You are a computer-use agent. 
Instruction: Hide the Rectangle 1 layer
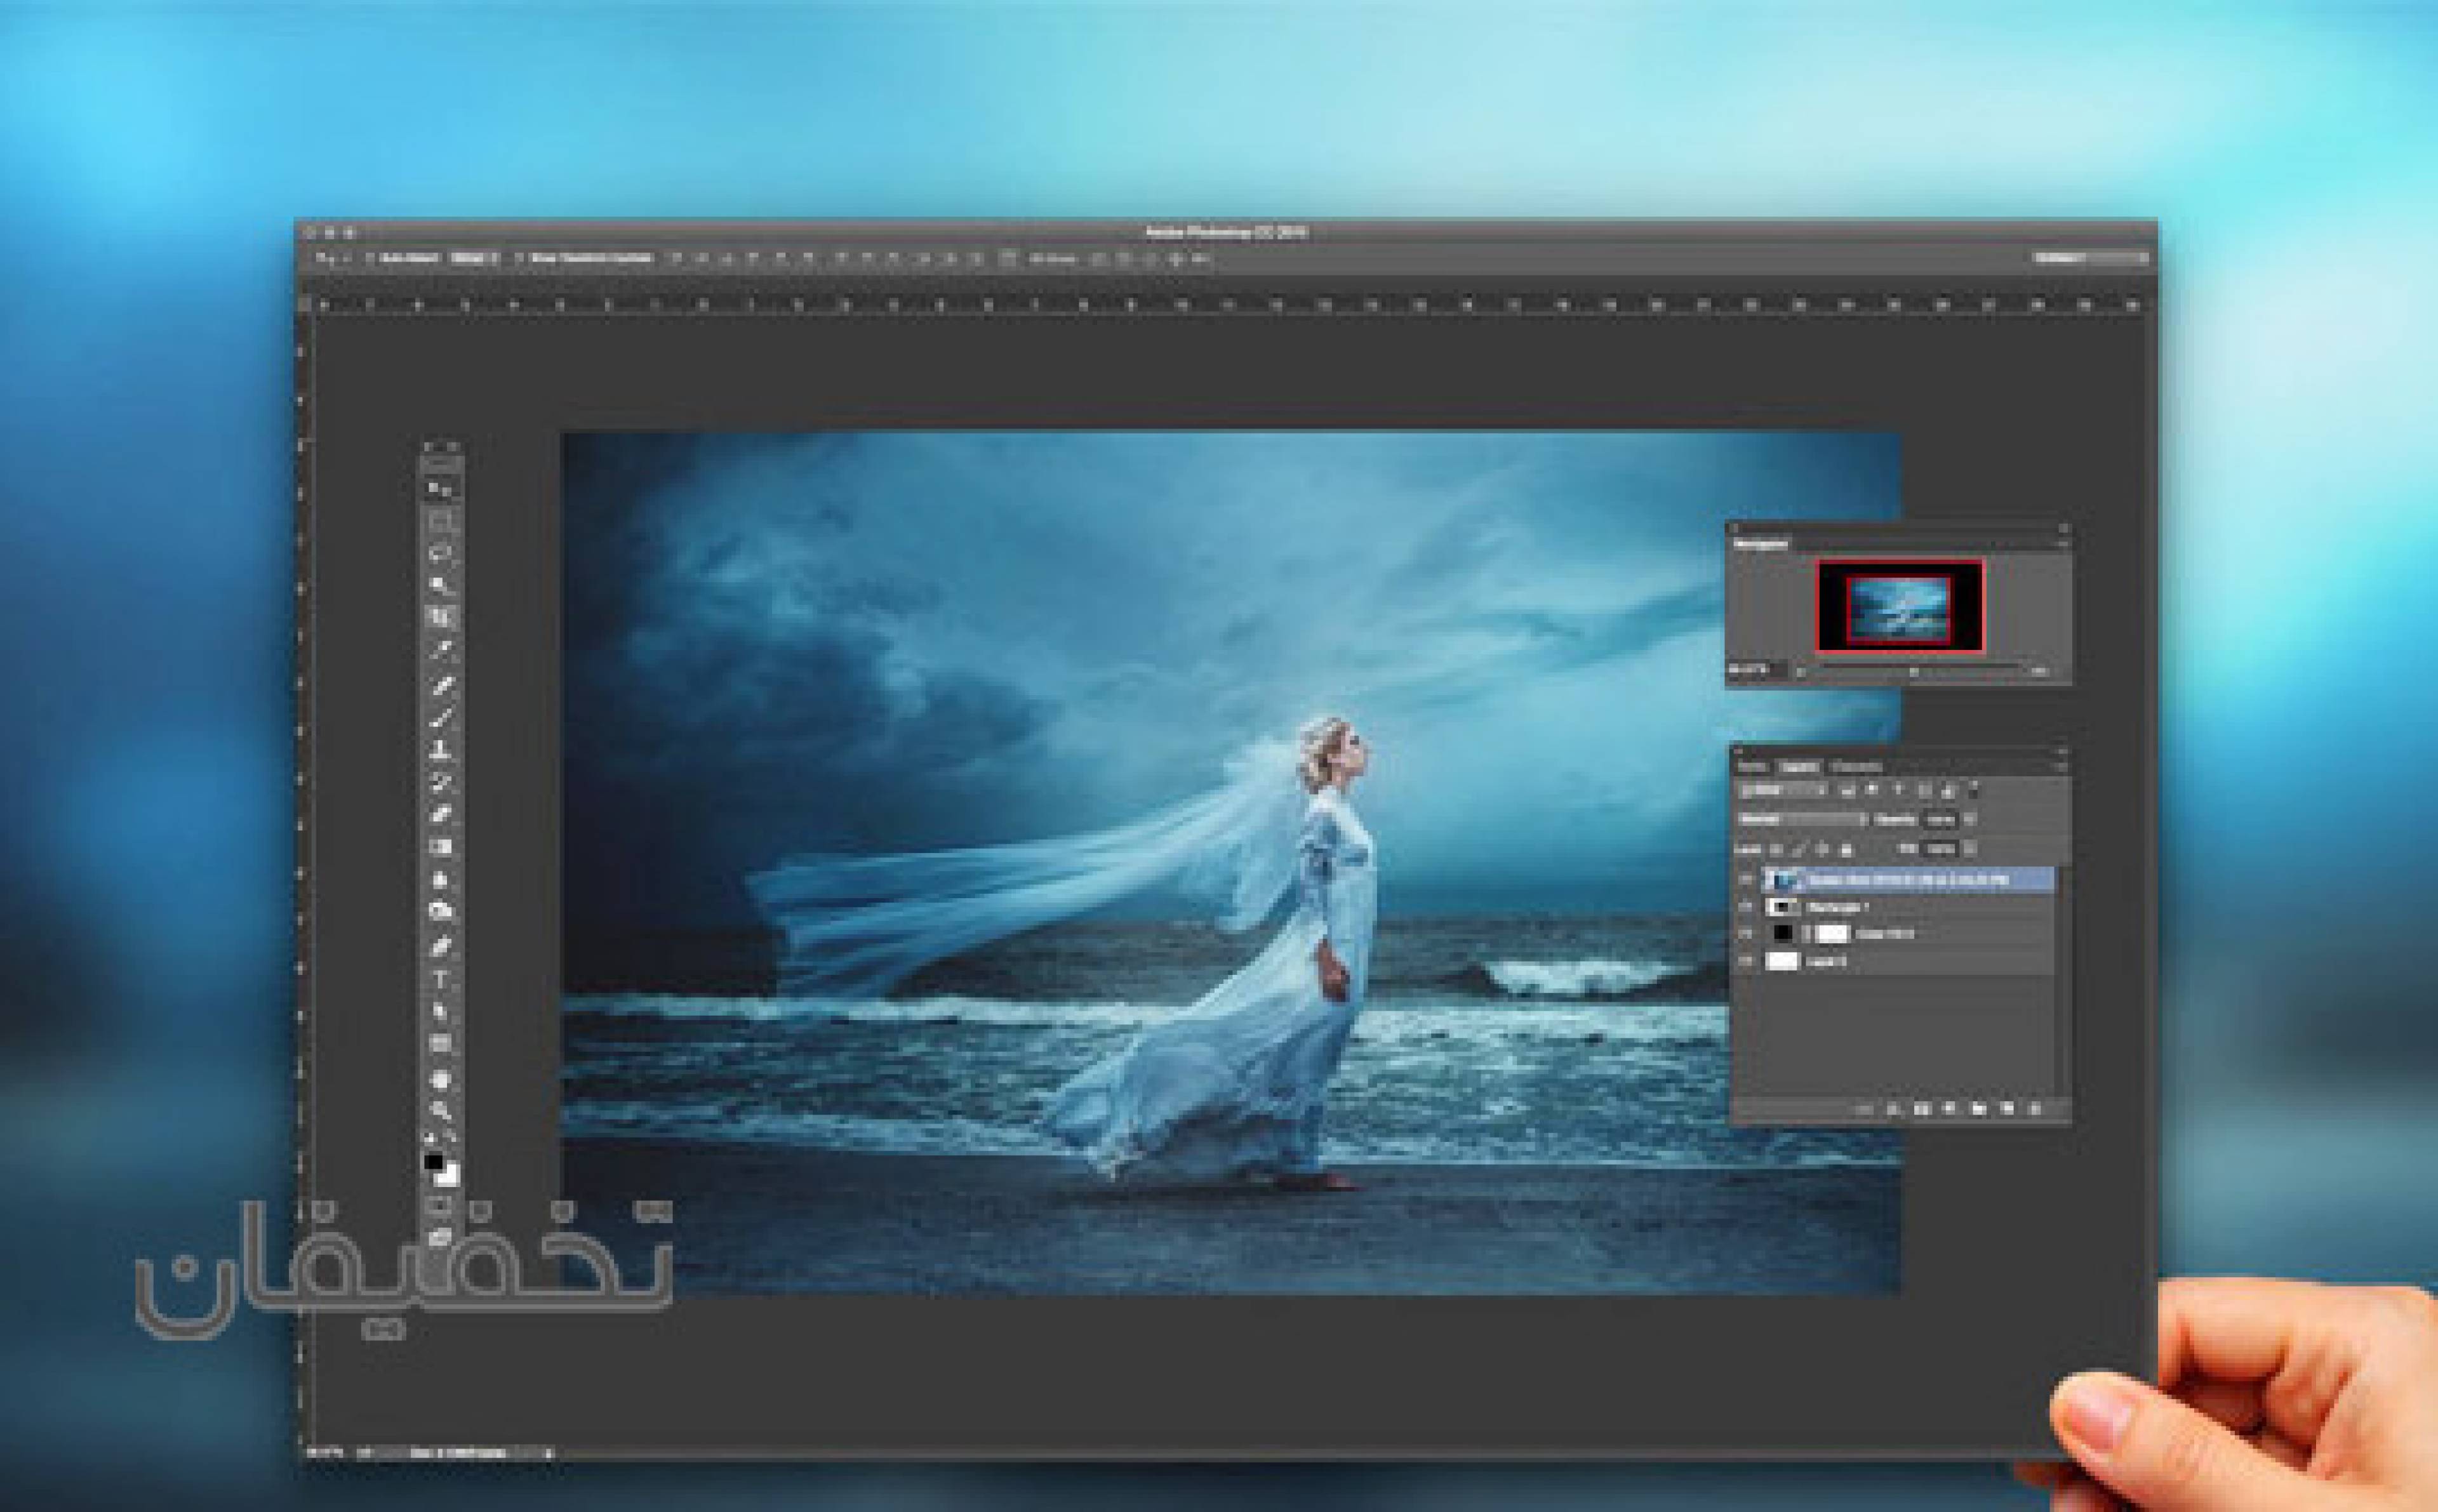pos(1746,907)
